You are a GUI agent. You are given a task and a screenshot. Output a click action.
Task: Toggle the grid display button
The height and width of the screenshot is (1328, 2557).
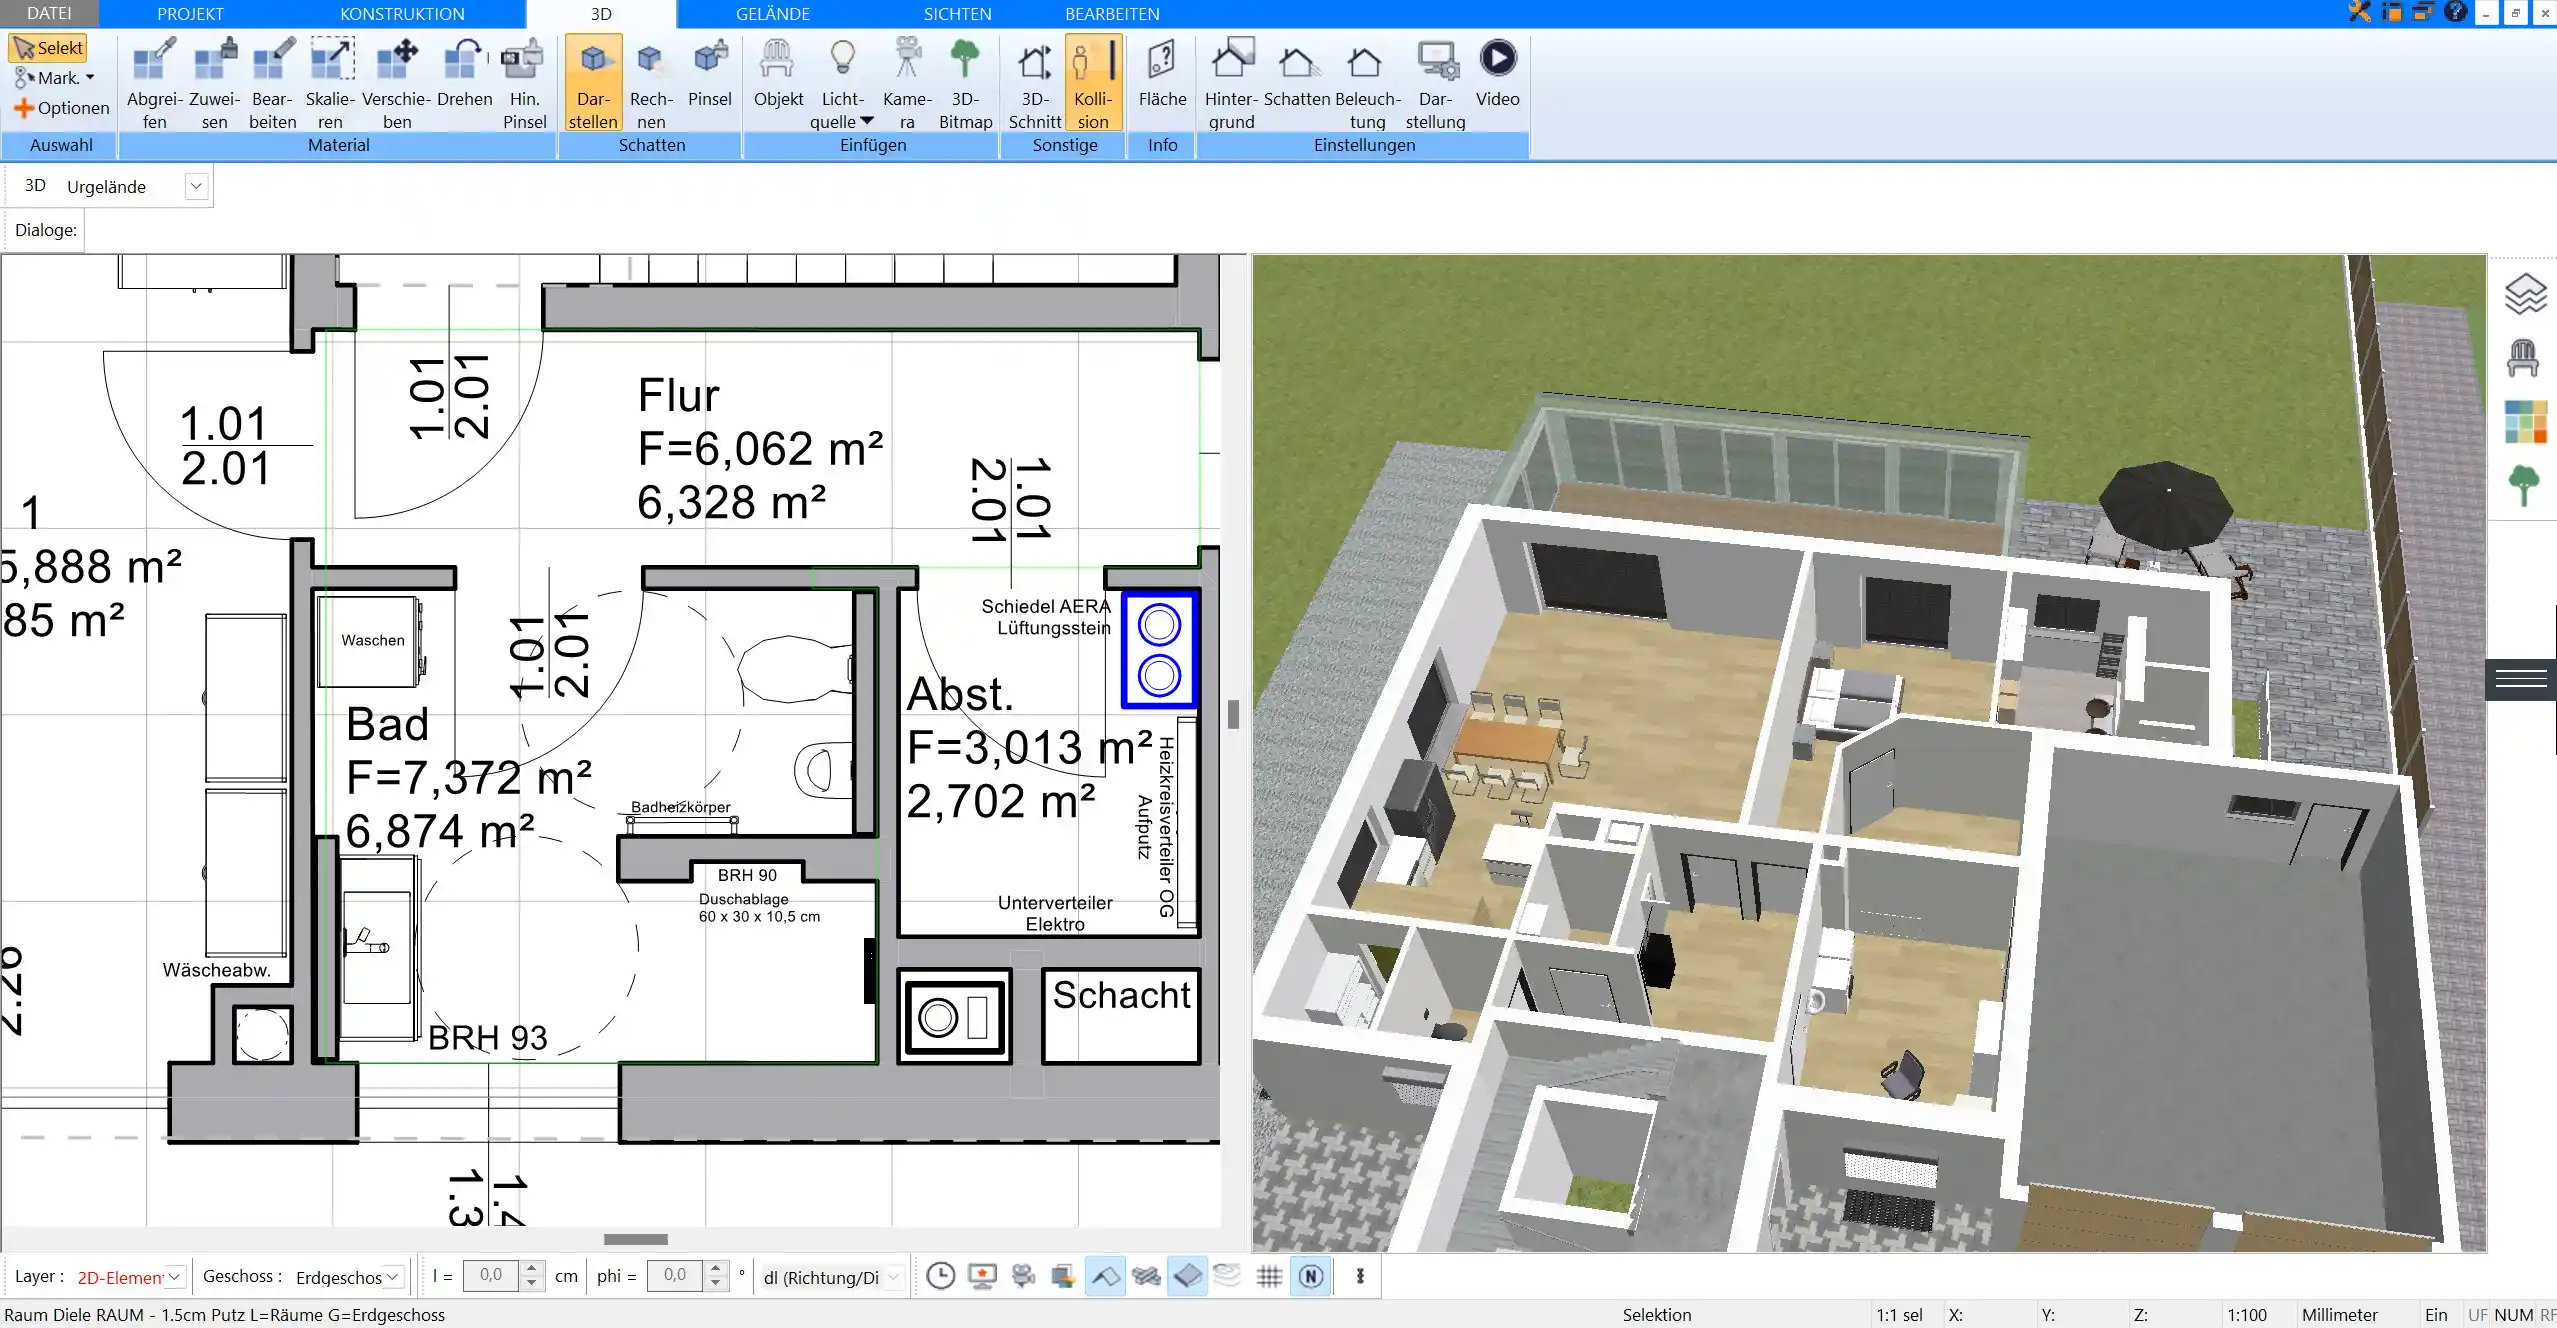(1269, 1276)
